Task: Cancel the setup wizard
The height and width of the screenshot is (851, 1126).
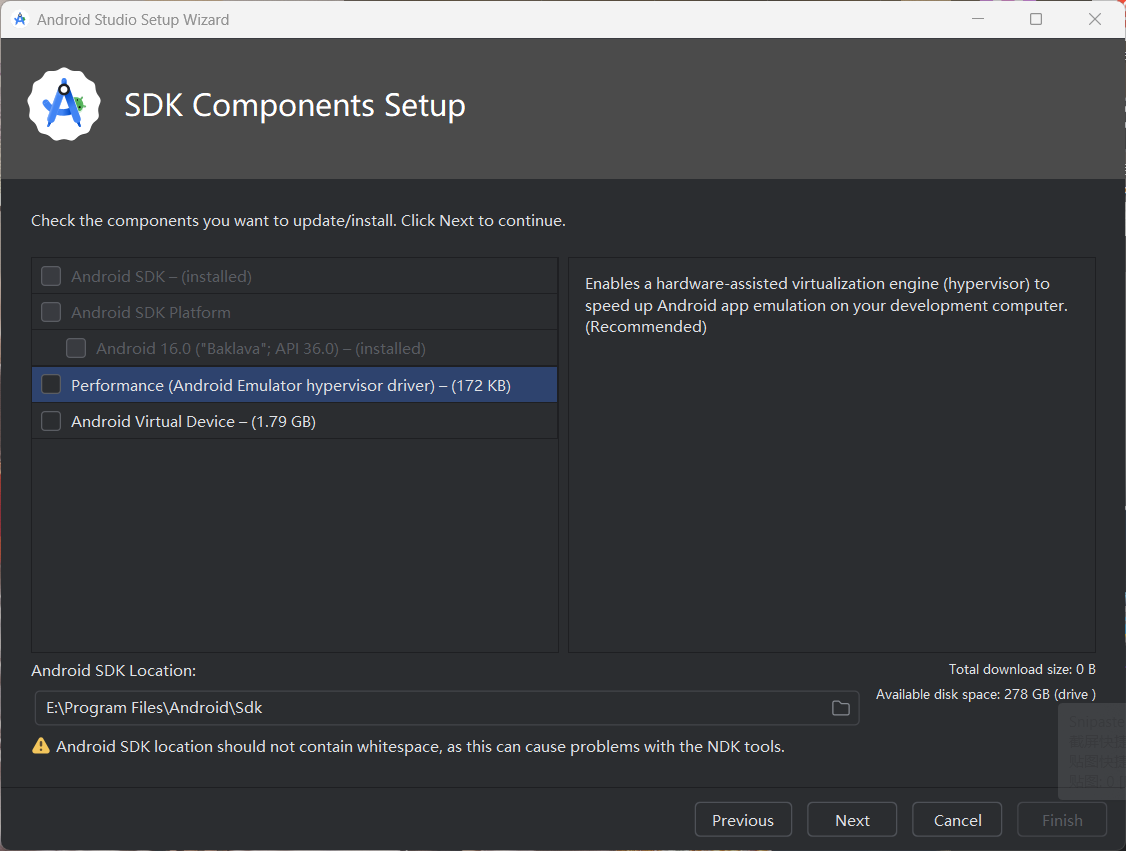Action: tap(957, 820)
